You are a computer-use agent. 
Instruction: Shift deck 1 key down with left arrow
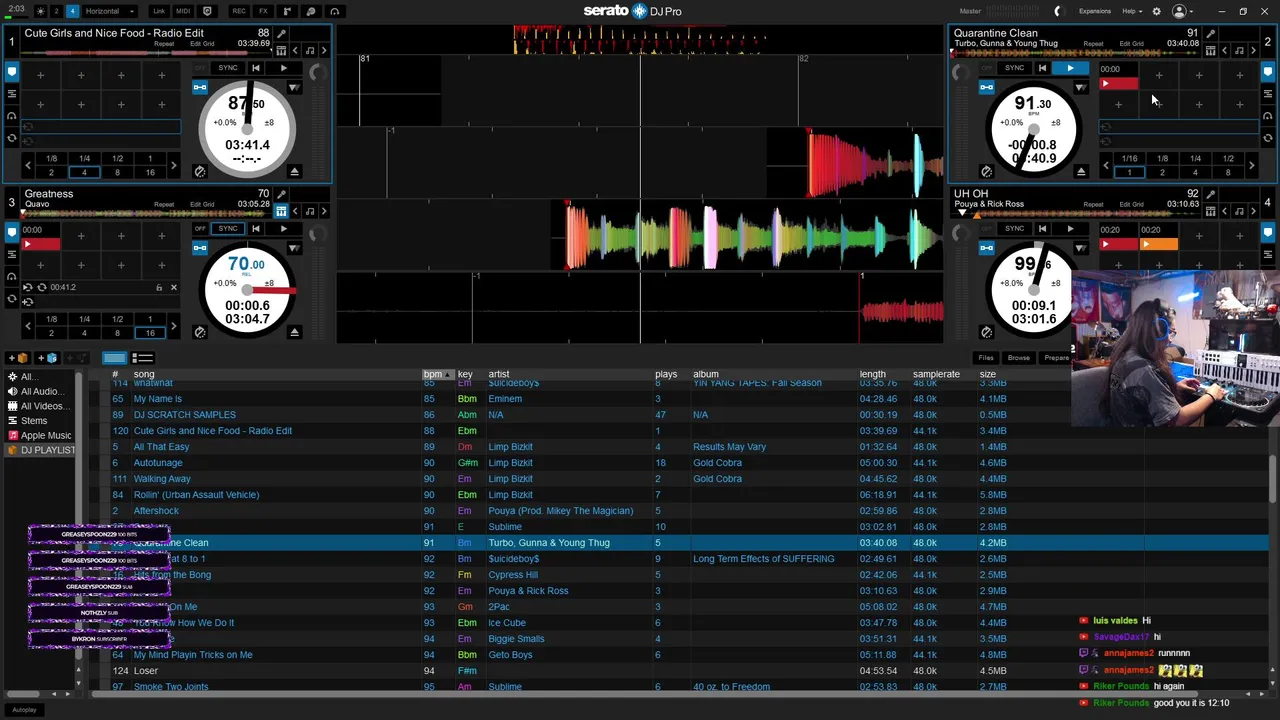click(295, 50)
